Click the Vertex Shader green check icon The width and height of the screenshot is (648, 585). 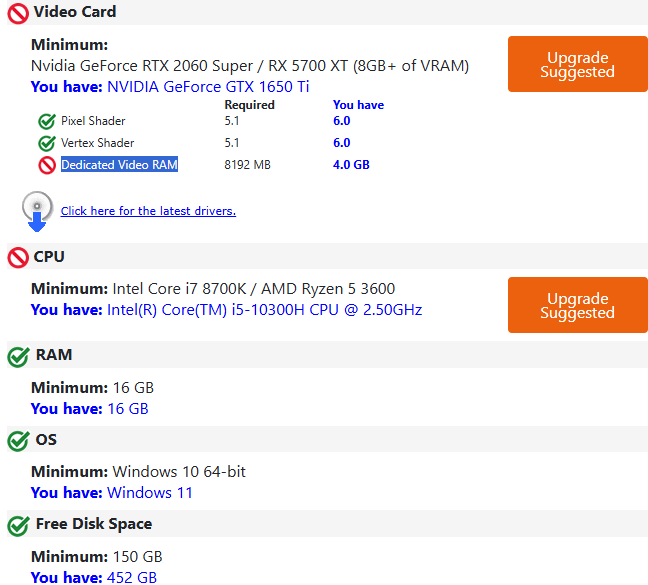(x=47, y=143)
